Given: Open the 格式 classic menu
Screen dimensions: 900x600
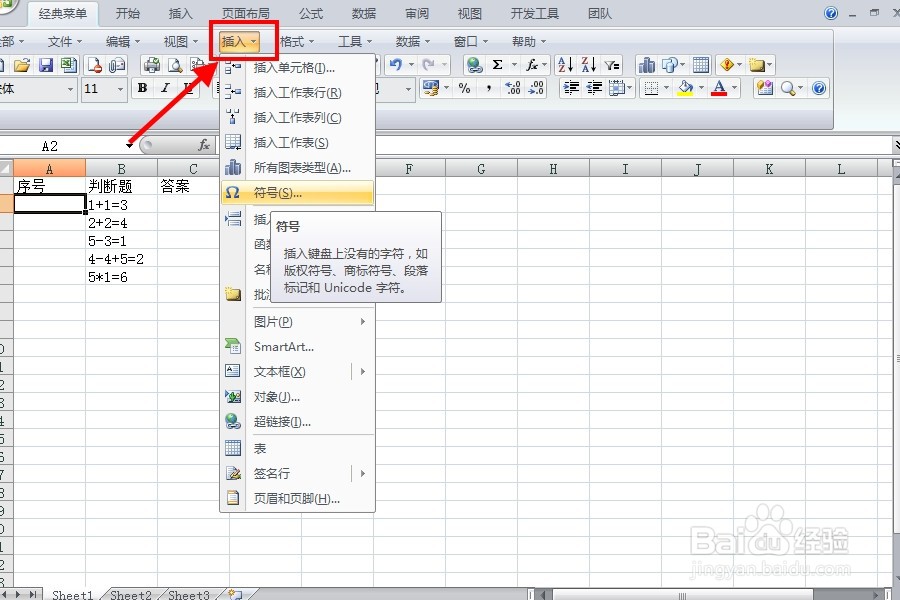Looking at the screenshot, I should 297,41.
